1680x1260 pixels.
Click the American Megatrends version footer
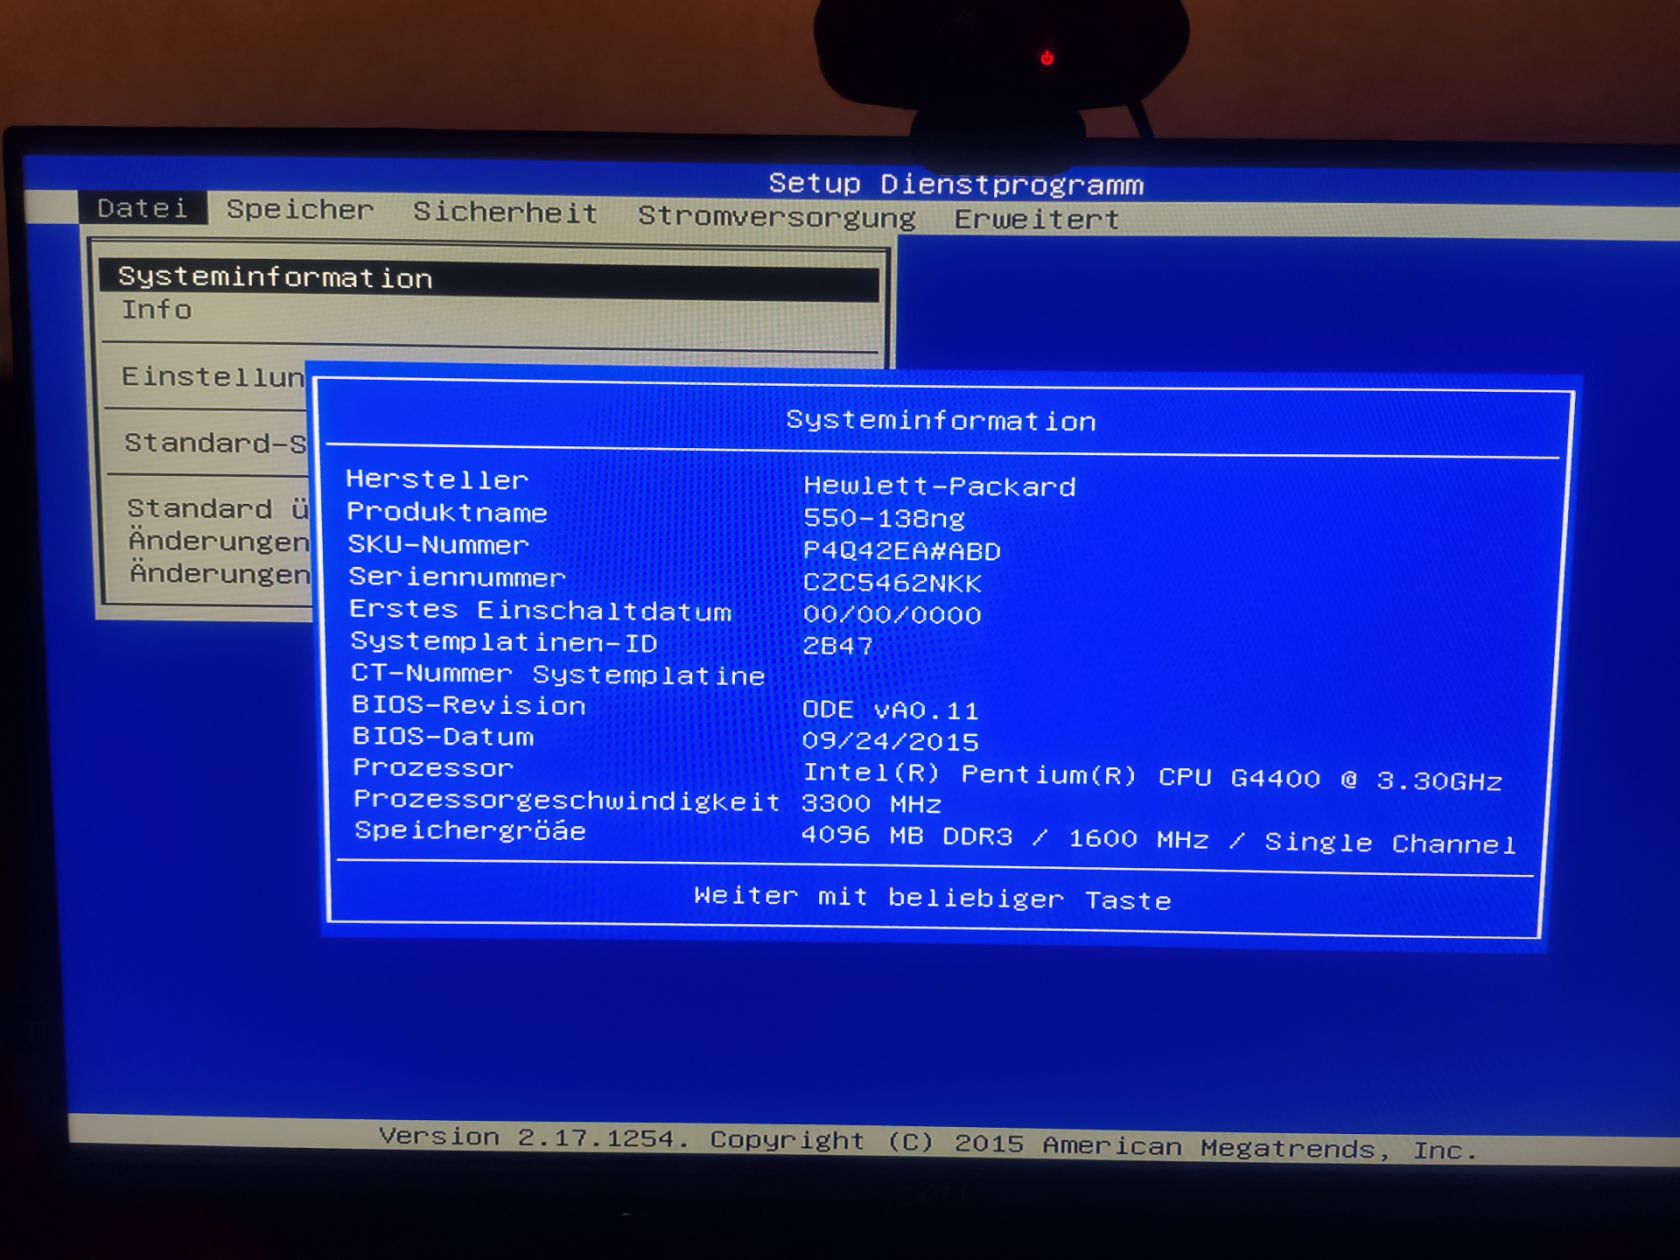(927, 1142)
